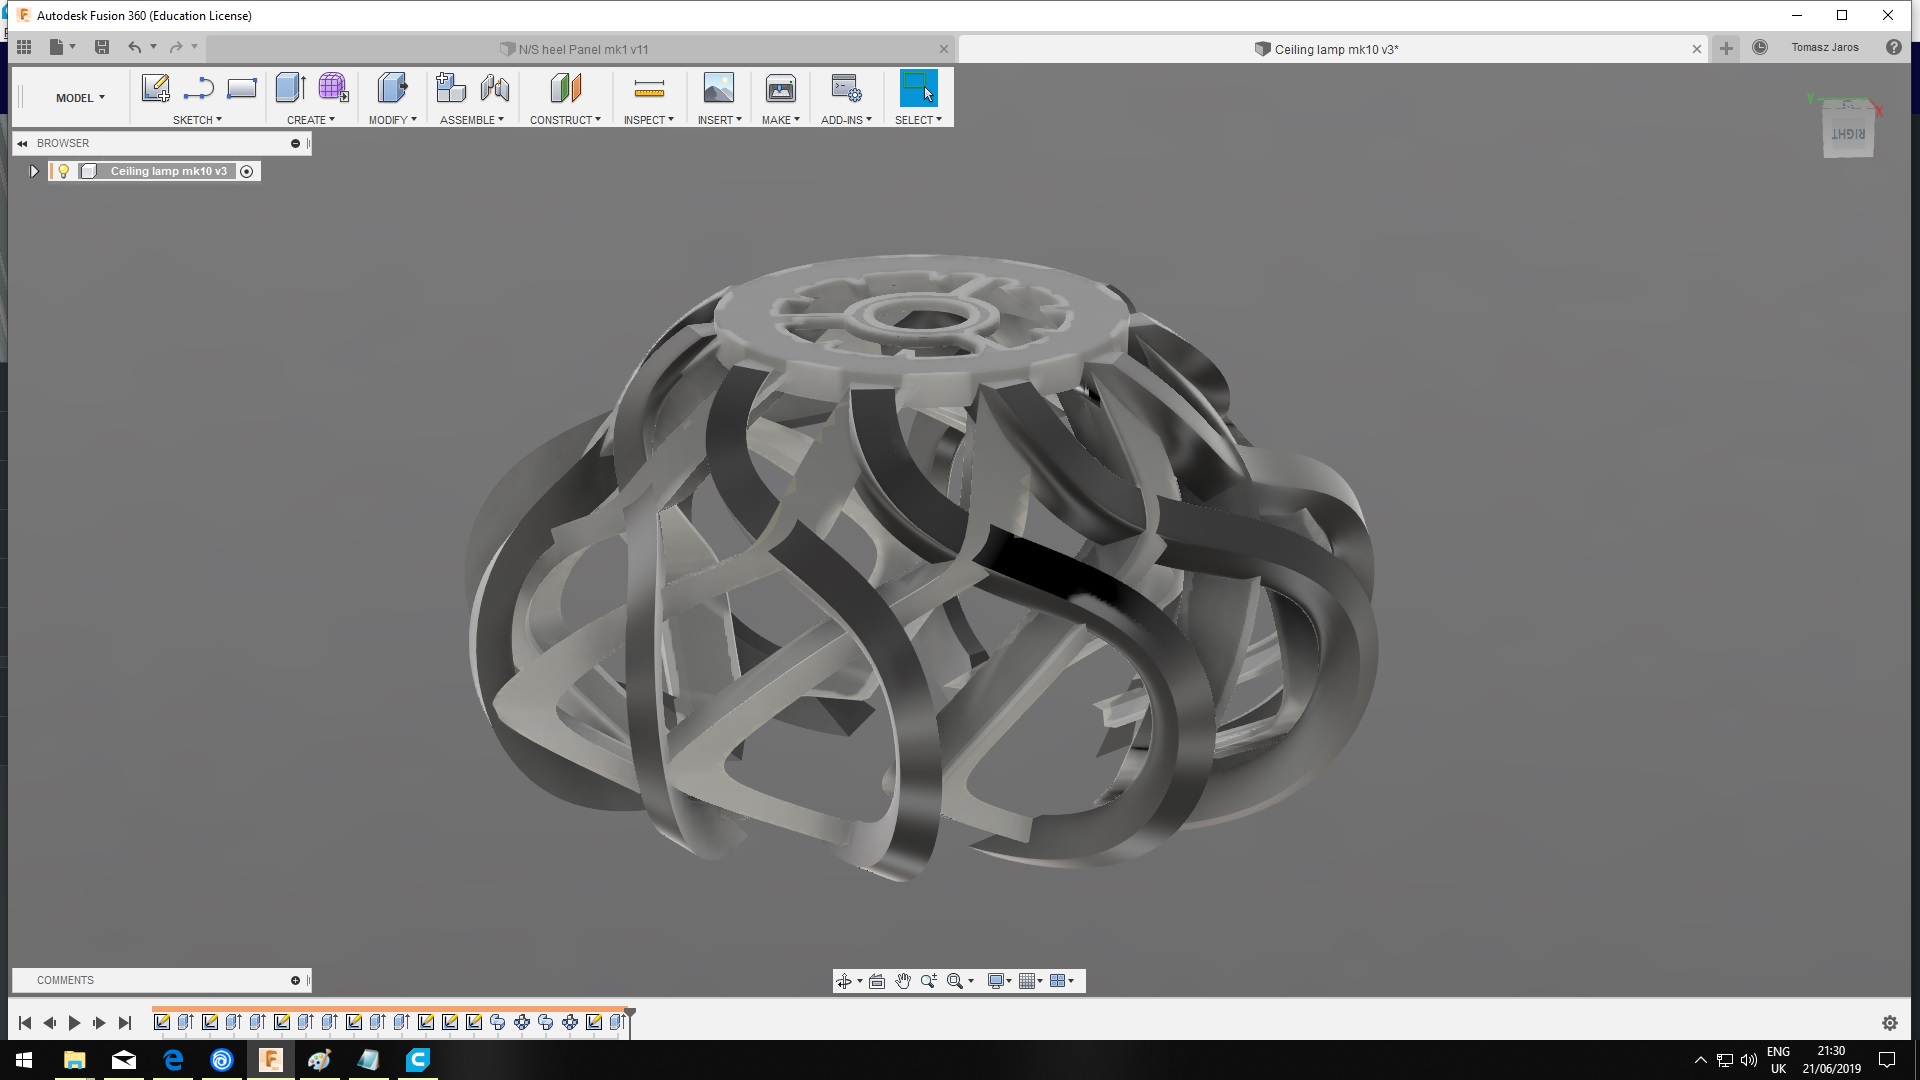The image size is (1920, 1080).
Task: Open the INSPECT menu
Action: pyautogui.click(x=649, y=120)
